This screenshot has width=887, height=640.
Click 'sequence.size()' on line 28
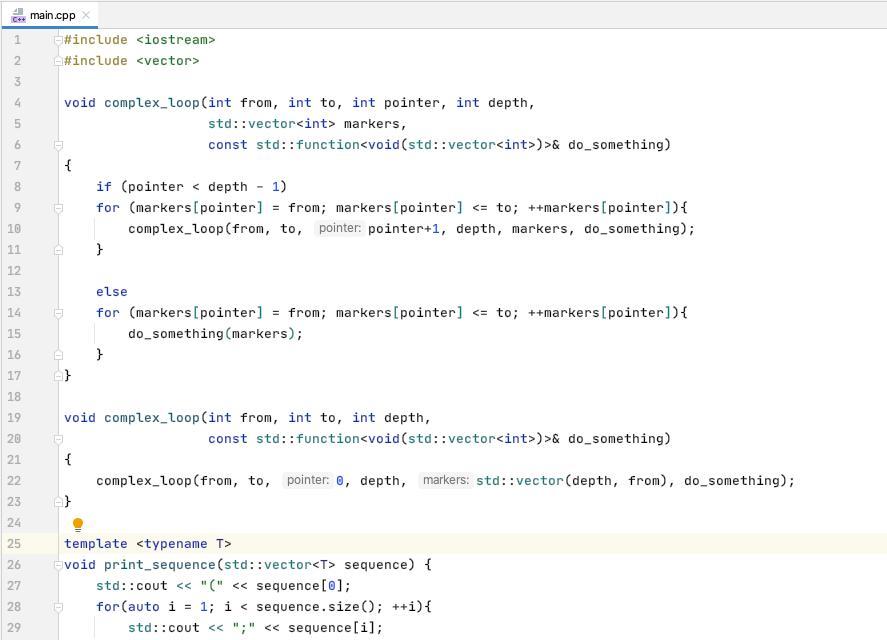[316, 607]
